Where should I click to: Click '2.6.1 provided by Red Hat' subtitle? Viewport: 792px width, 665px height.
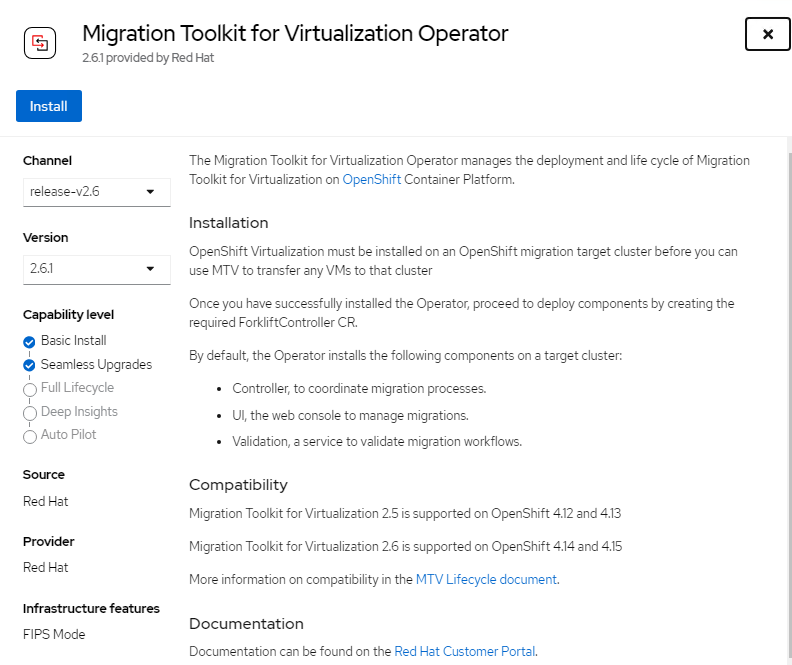point(148,58)
